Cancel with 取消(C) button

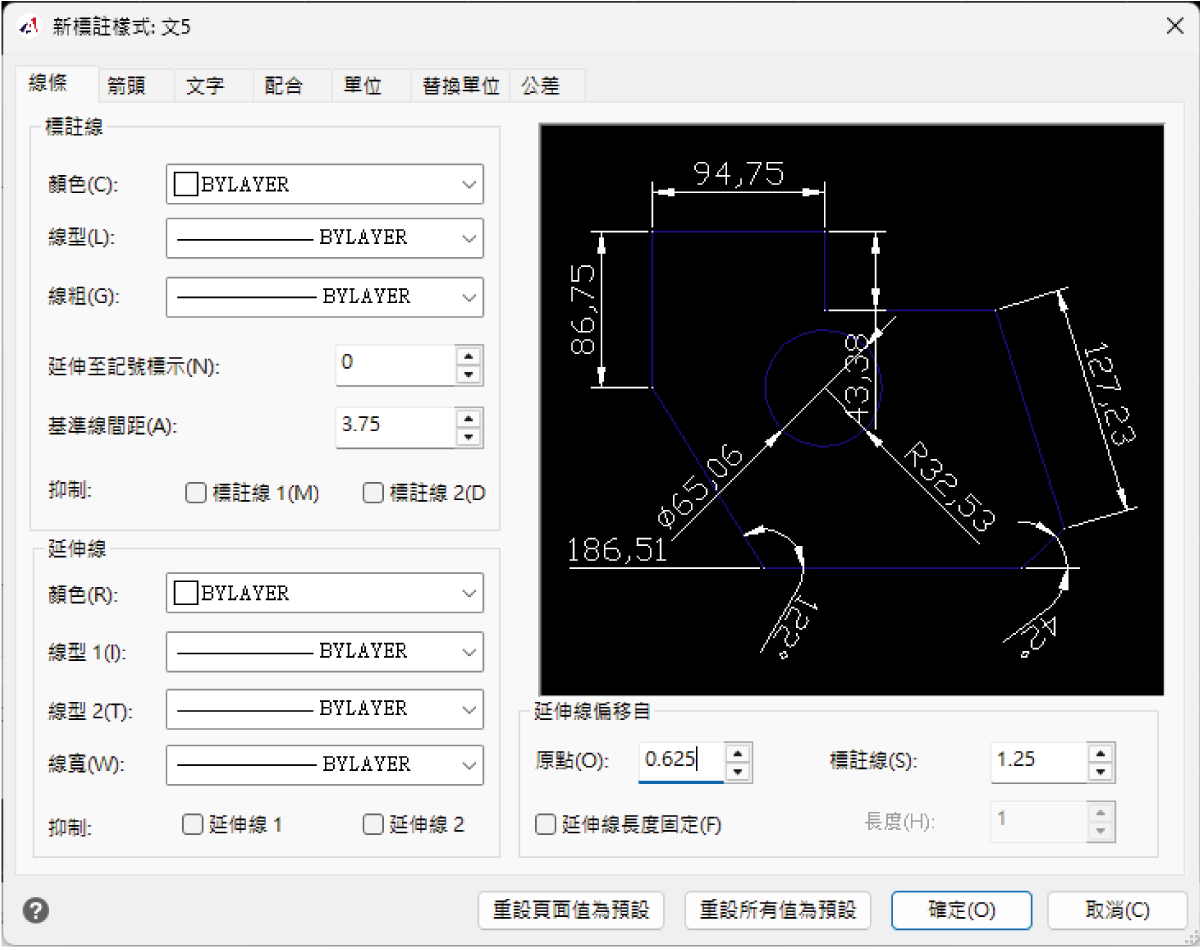pyautogui.click(x=1117, y=910)
